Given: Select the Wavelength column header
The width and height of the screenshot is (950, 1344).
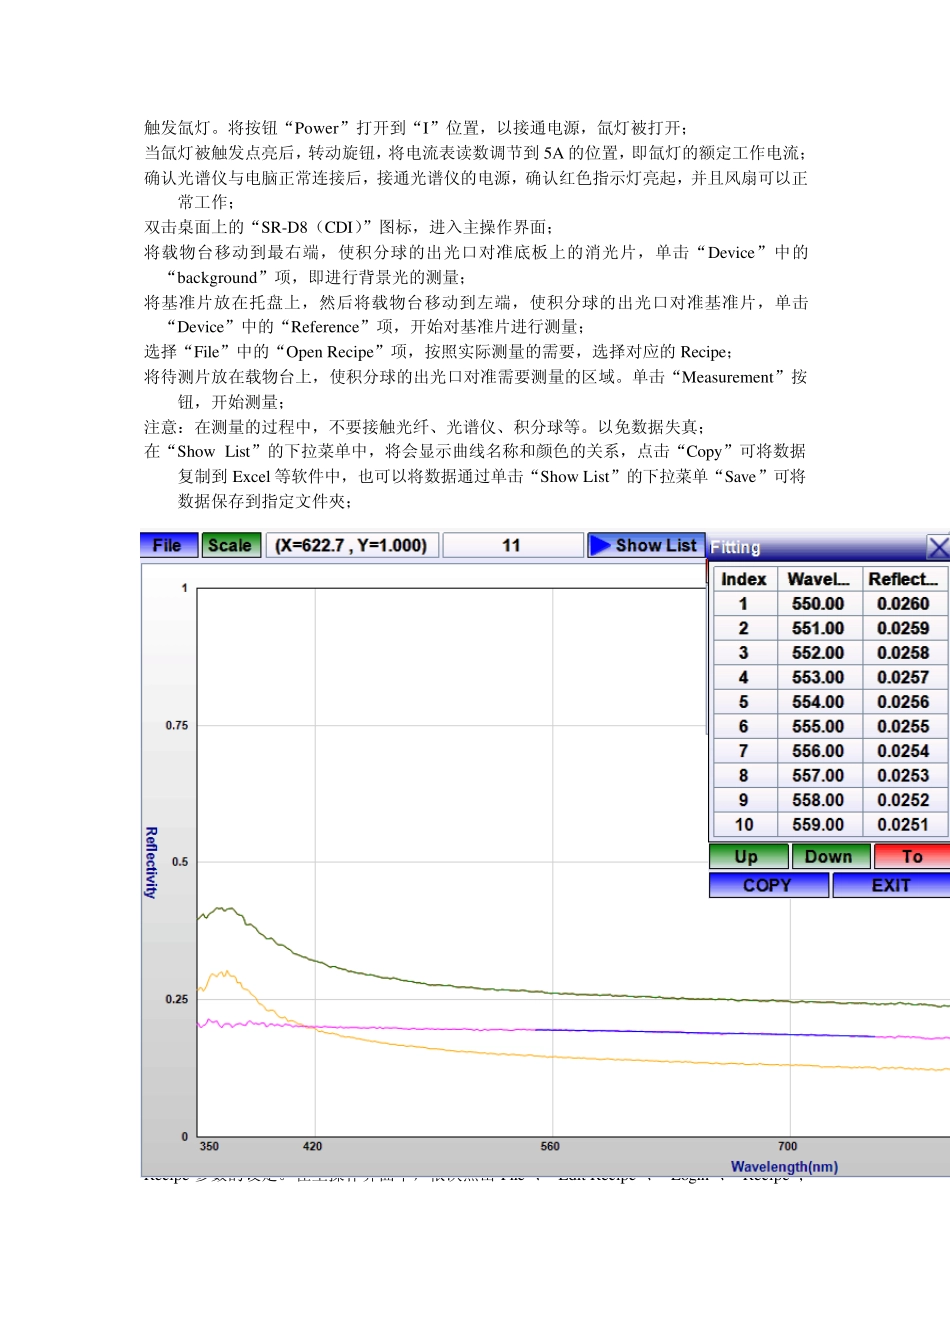Looking at the screenshot, I should coord(818,579).
